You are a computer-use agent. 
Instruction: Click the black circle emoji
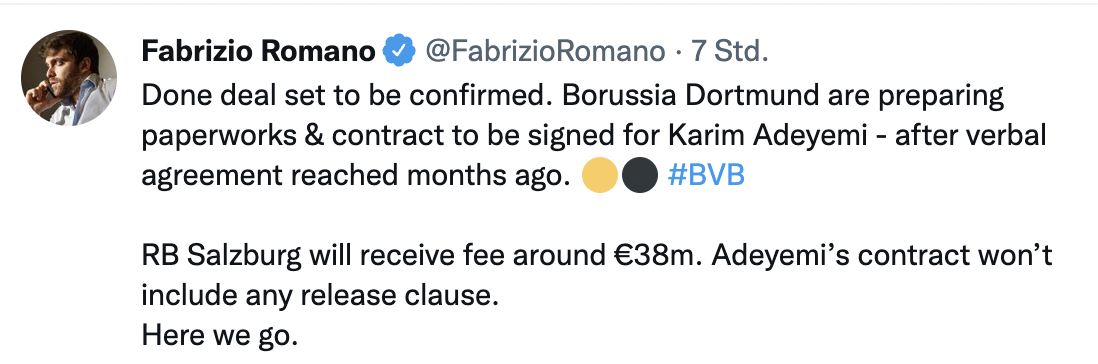click(640, 175)
